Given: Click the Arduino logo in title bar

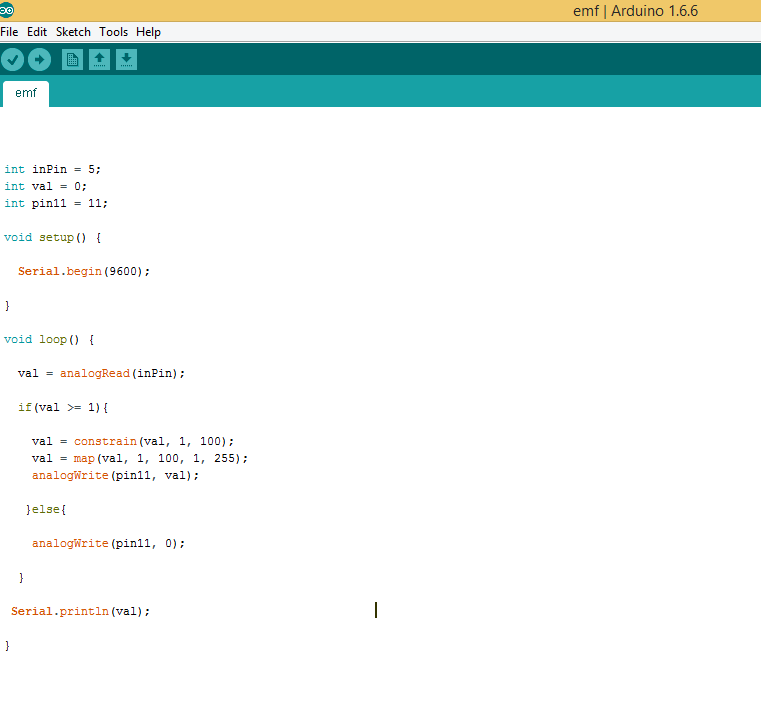Looking at the screenshot, I should (x=7, y=10).
